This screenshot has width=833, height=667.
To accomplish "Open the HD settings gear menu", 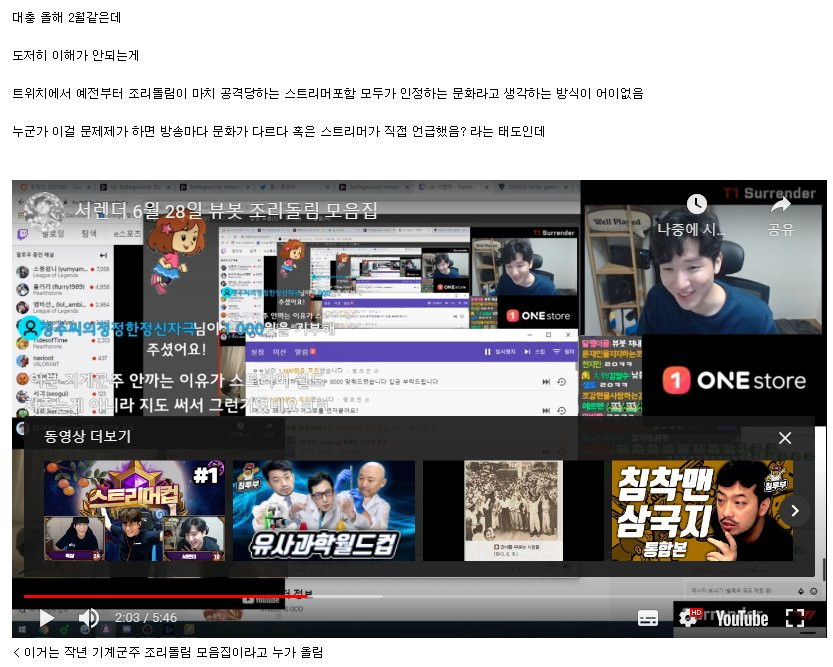I will point(689,618).
